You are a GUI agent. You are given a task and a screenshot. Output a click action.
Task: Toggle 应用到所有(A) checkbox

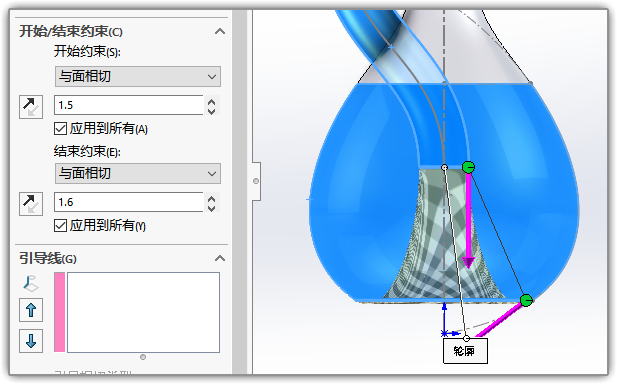[x=60, y=129]
